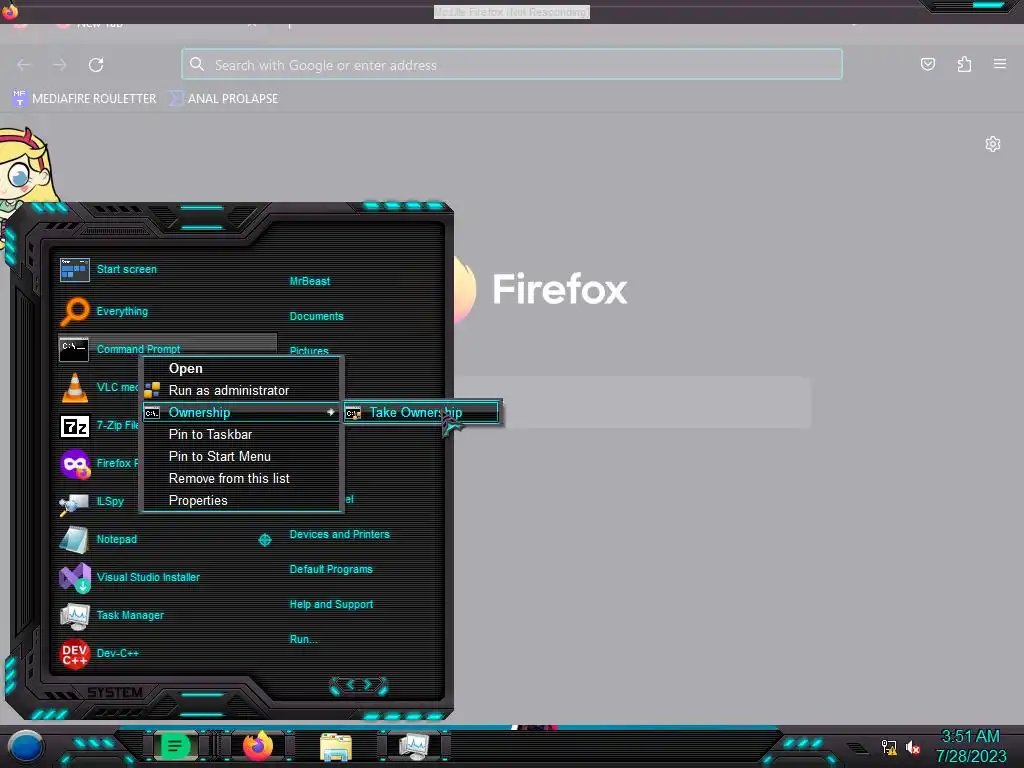The height and width of the screenshot is (768, 1024).
Task: Open the Task Manager icon in start menu
Action: point(74,615)
